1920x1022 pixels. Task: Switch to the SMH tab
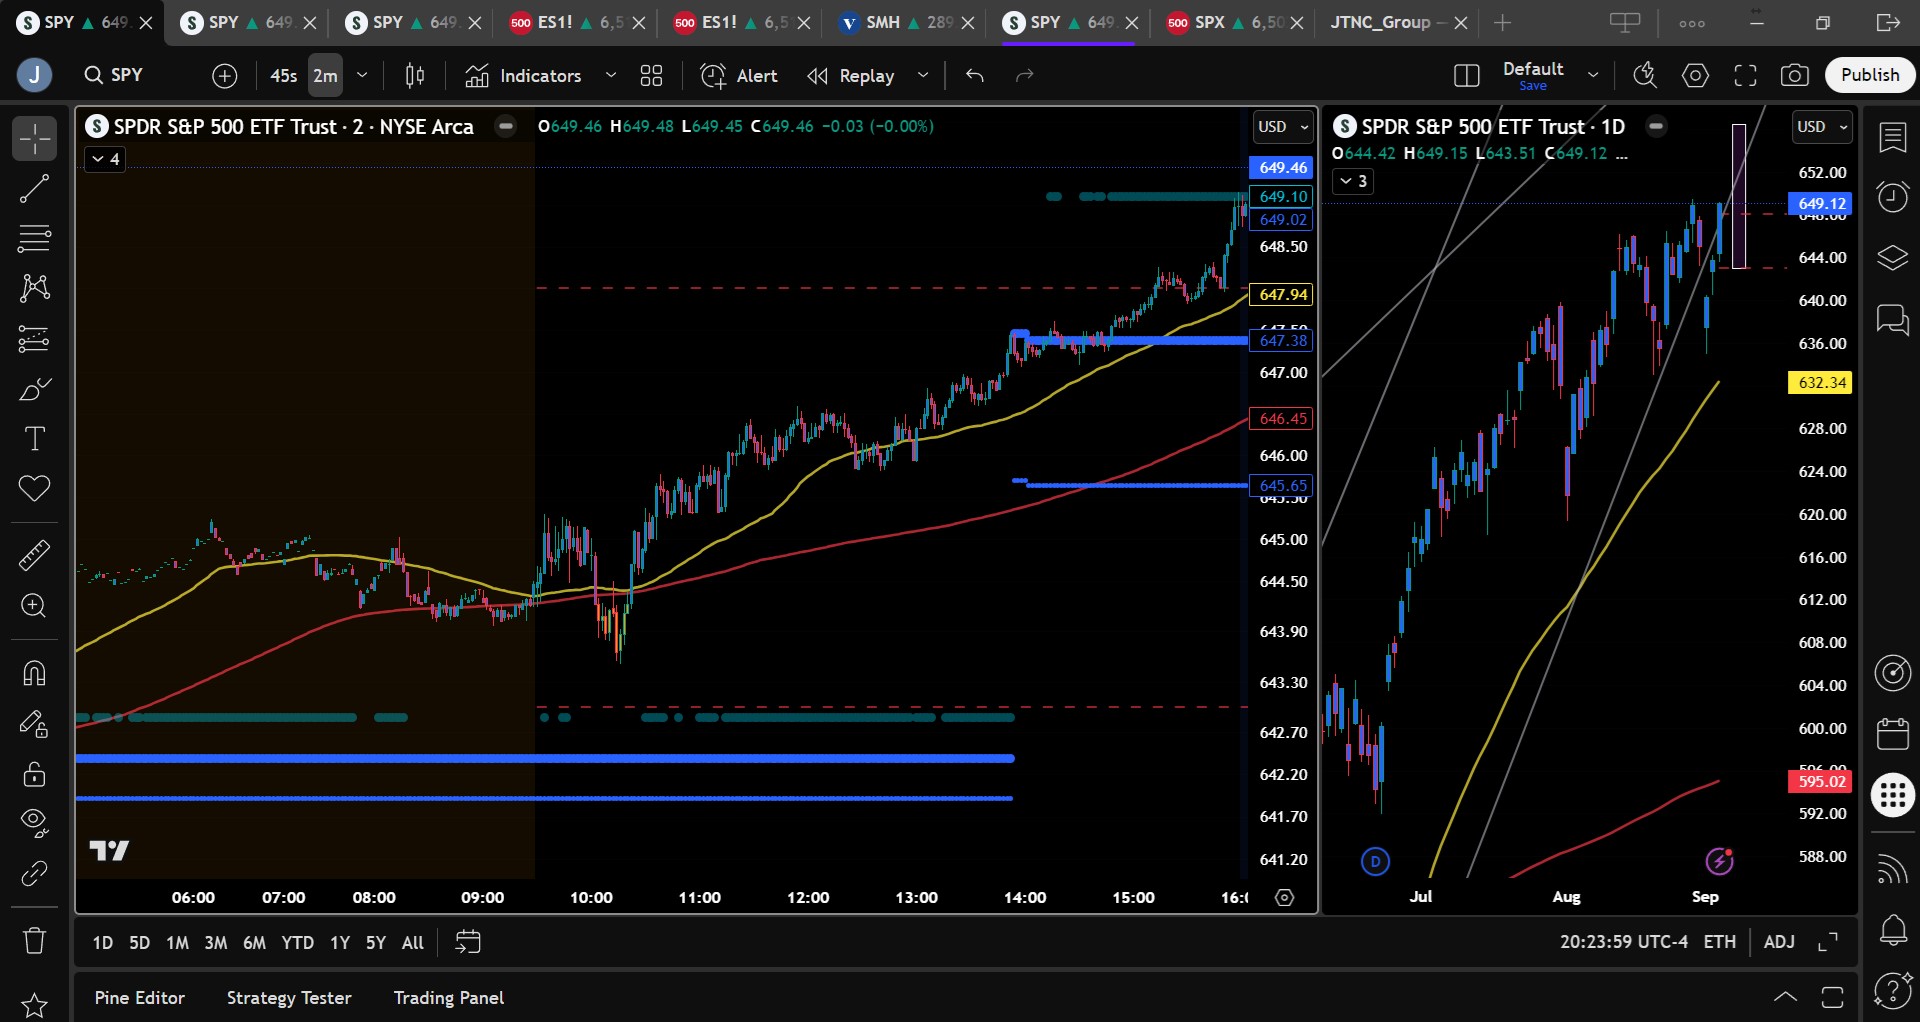pyautogui.click(x=907, y=22)
